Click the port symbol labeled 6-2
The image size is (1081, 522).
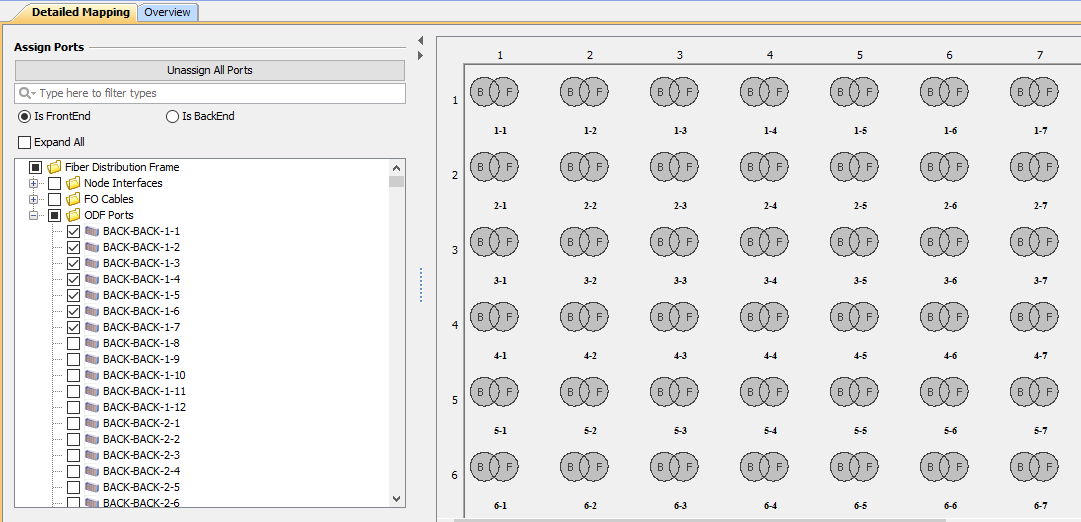pos(584,468)
